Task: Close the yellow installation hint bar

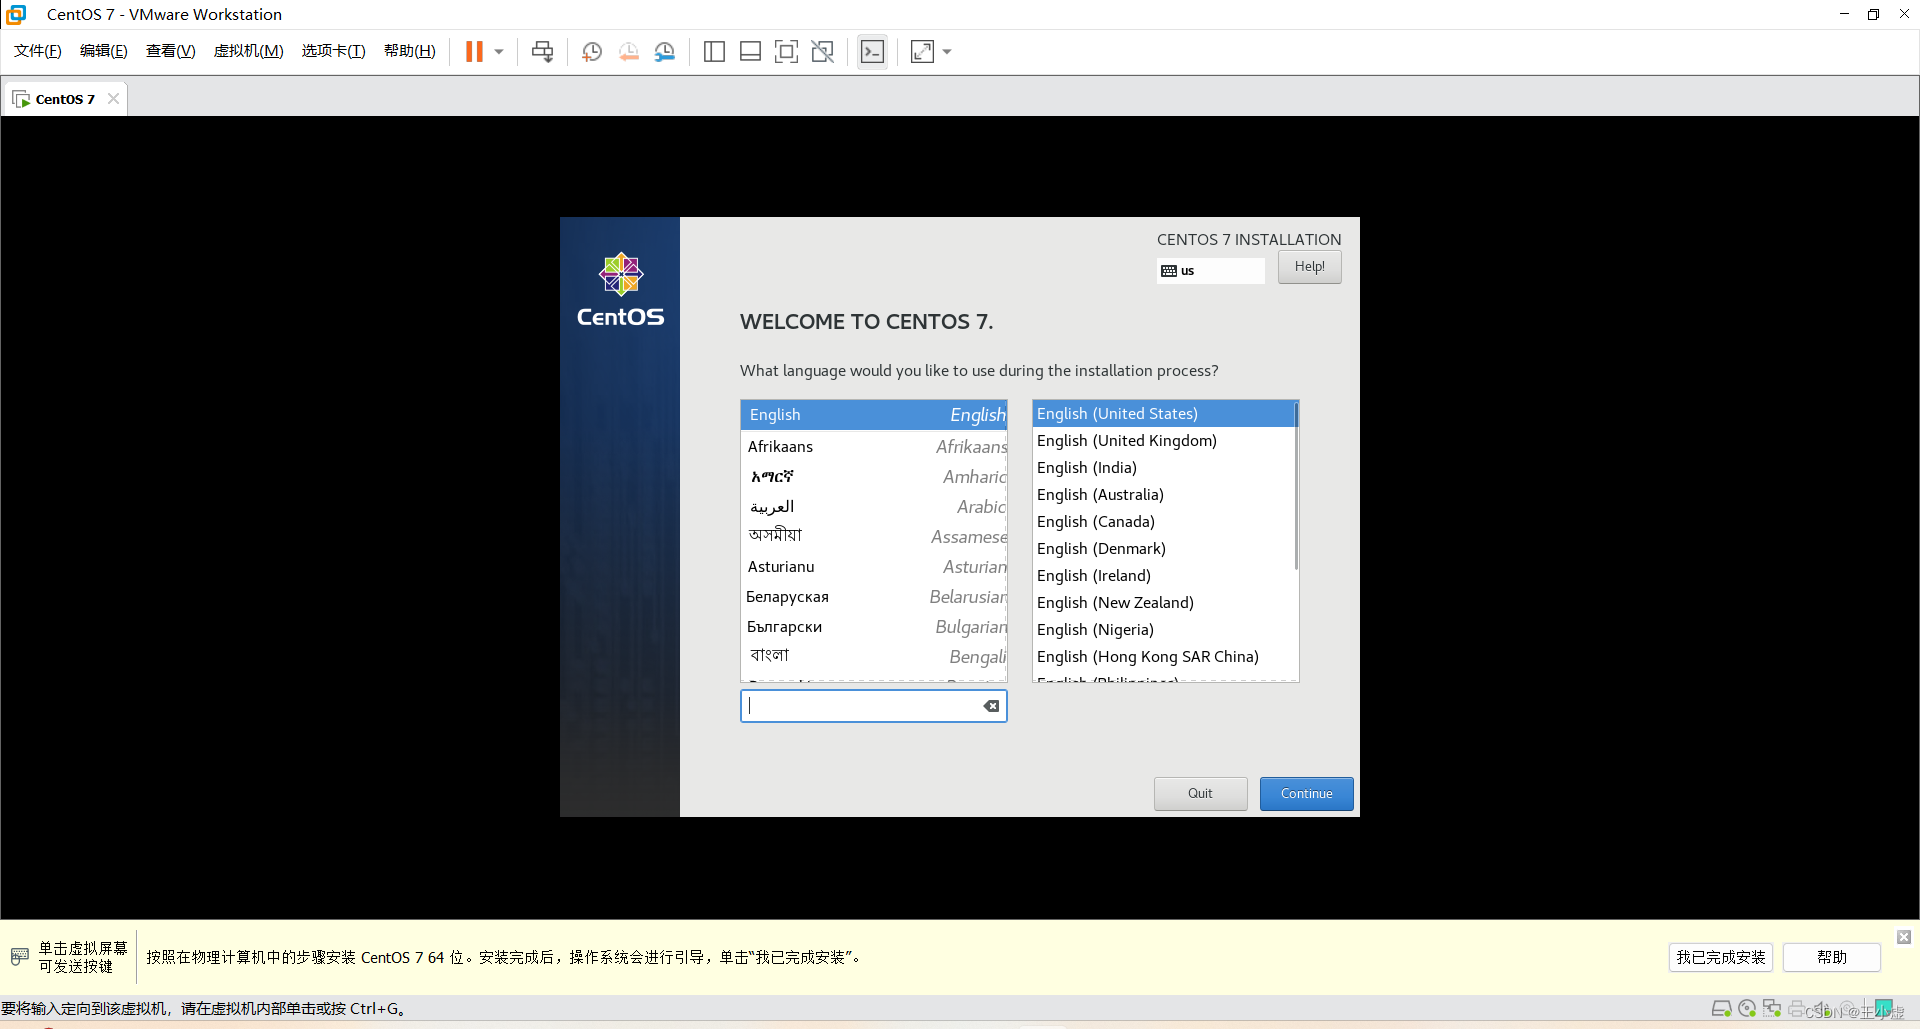Action: tap(1904, 937)
